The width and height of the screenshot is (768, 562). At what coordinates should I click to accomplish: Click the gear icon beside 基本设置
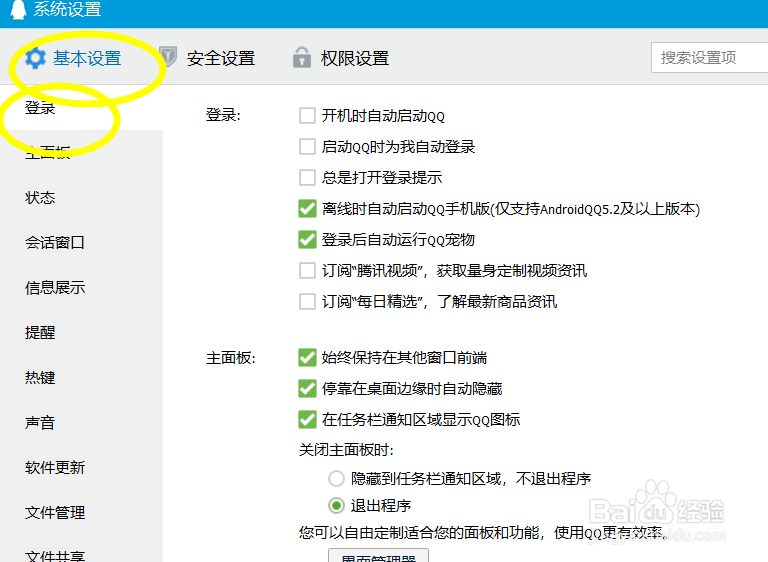tap(35, 58)
